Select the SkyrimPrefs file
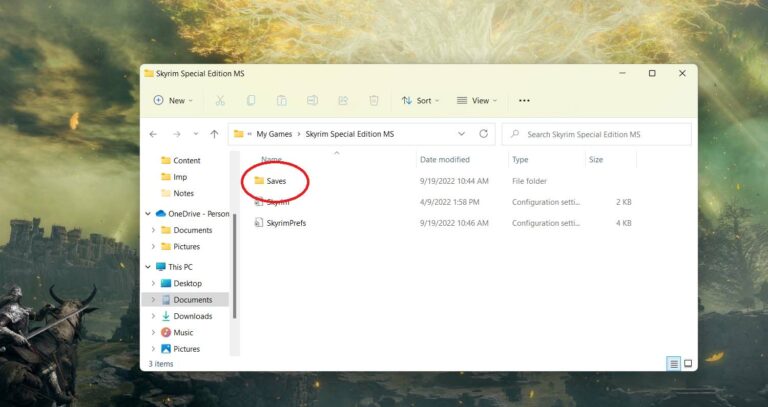 [x=287, y=223]
